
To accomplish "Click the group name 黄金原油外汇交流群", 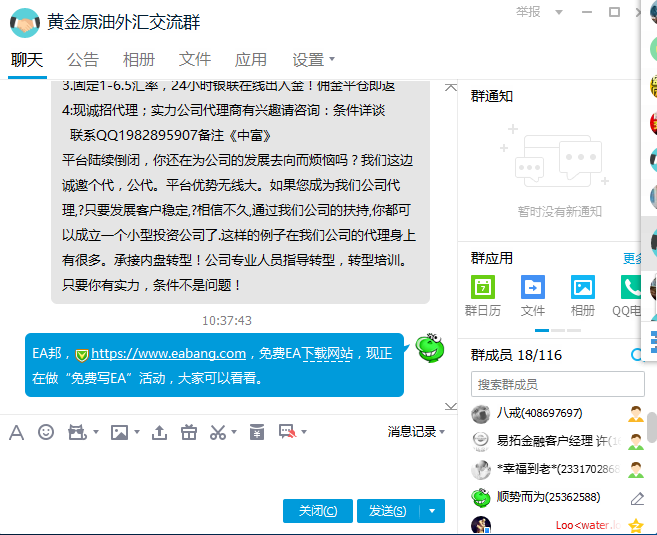I will pos(124,23).
